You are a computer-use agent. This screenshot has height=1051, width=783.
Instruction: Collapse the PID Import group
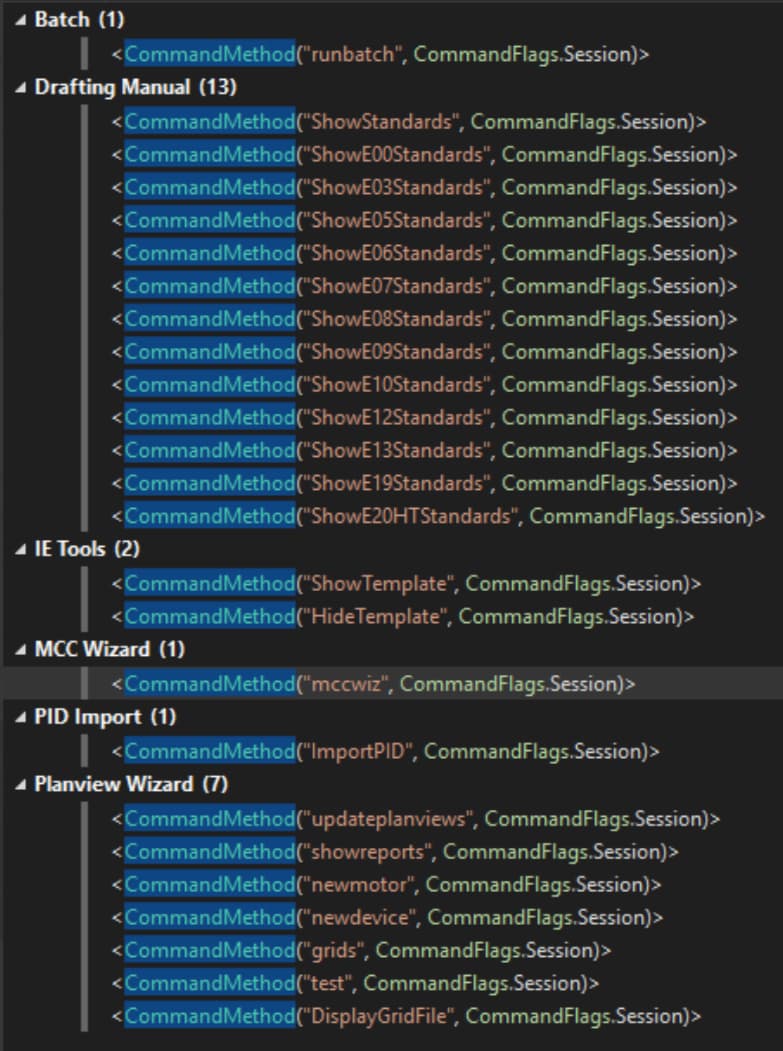click(22, 717)
